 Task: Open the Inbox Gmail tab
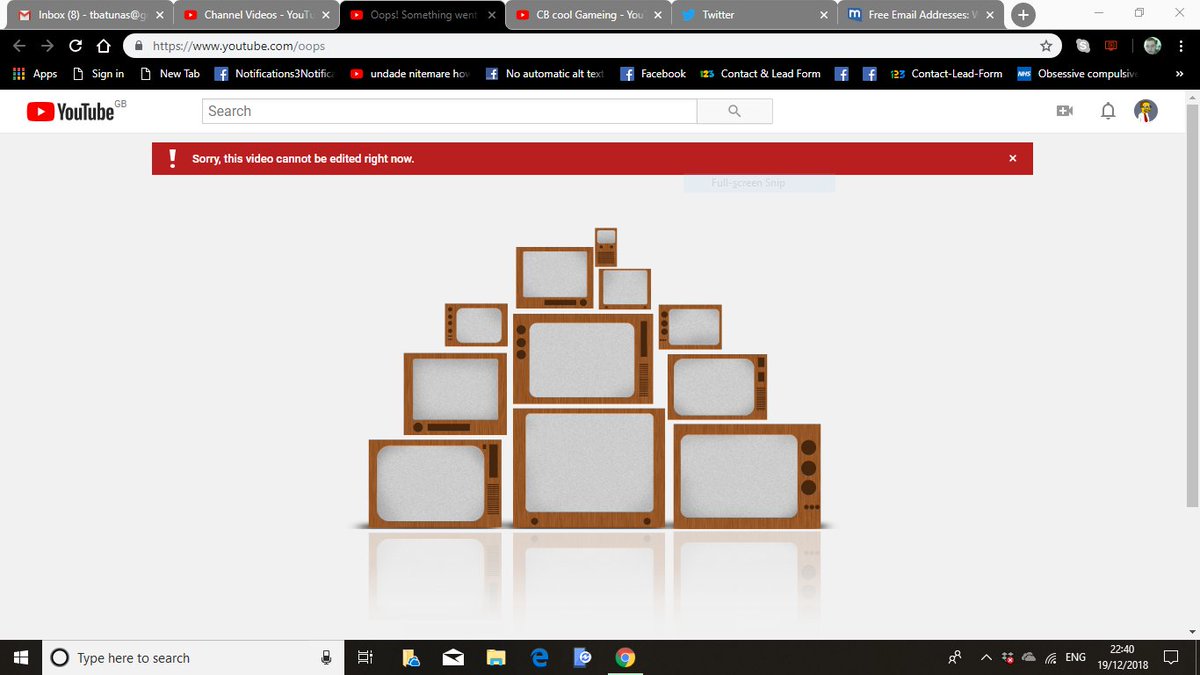tap(88, 15)
